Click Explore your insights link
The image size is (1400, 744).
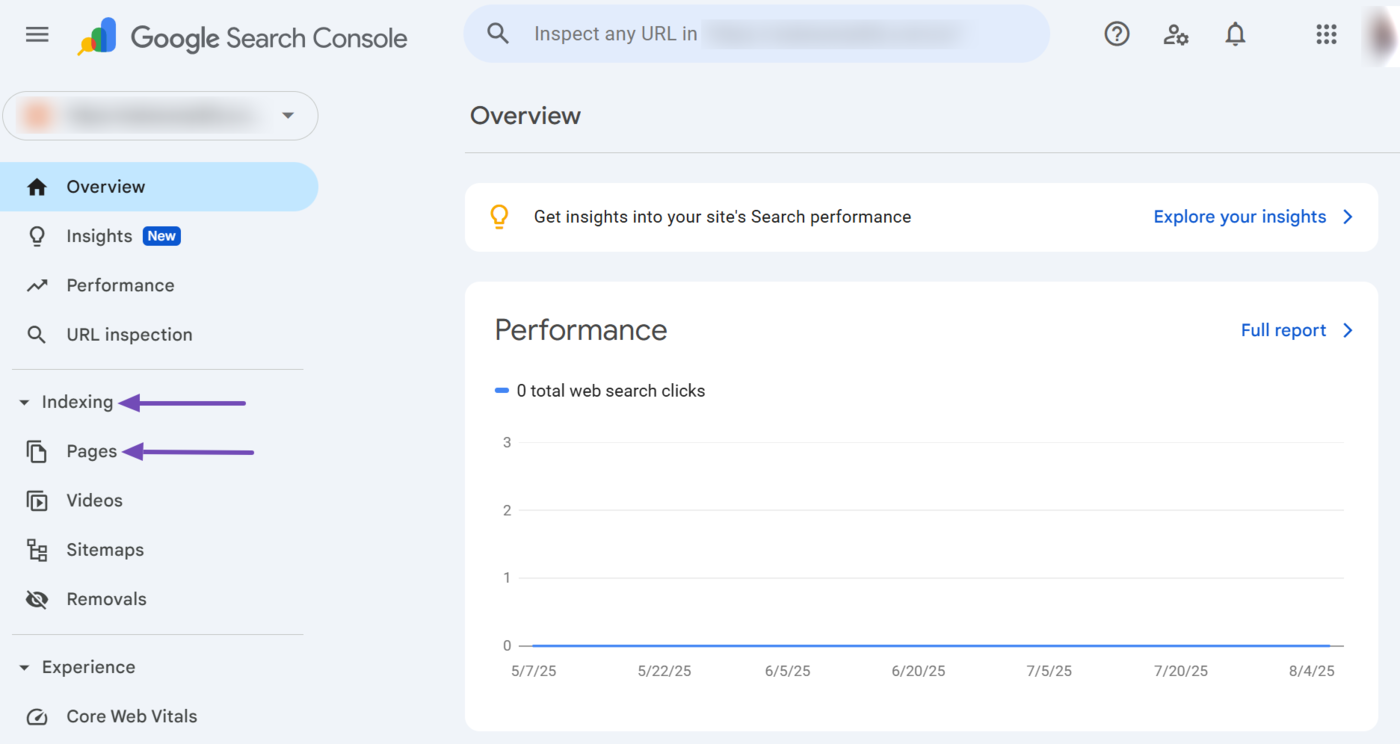tap(1240, 217)
